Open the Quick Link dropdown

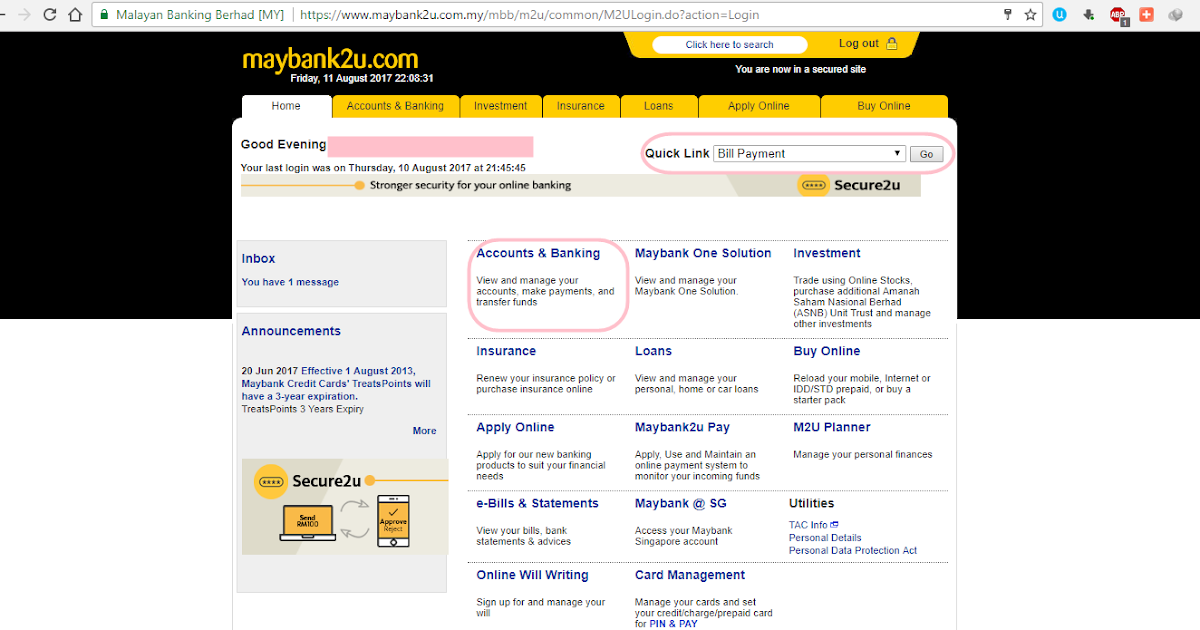pyautogui.click(x=810, y=154)
